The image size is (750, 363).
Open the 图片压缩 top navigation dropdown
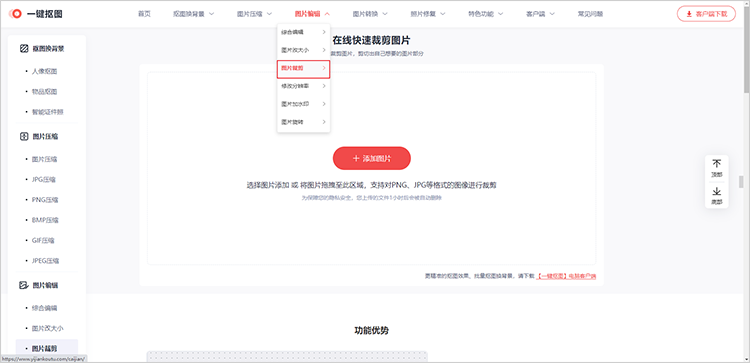tap(254, 14)
